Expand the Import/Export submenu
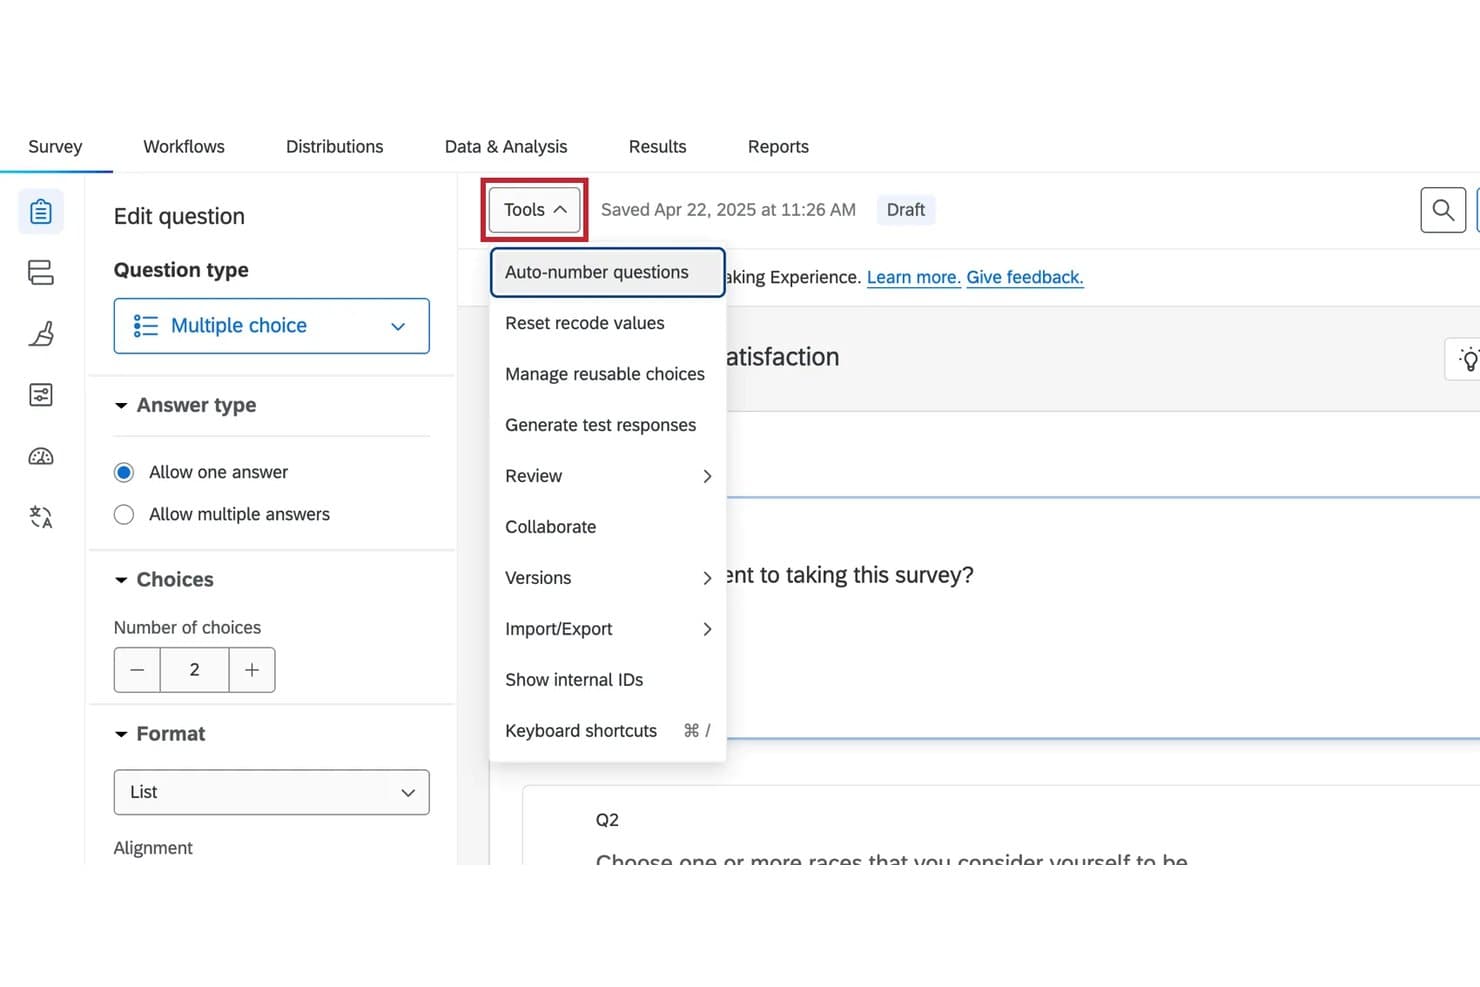 point(608,629)
